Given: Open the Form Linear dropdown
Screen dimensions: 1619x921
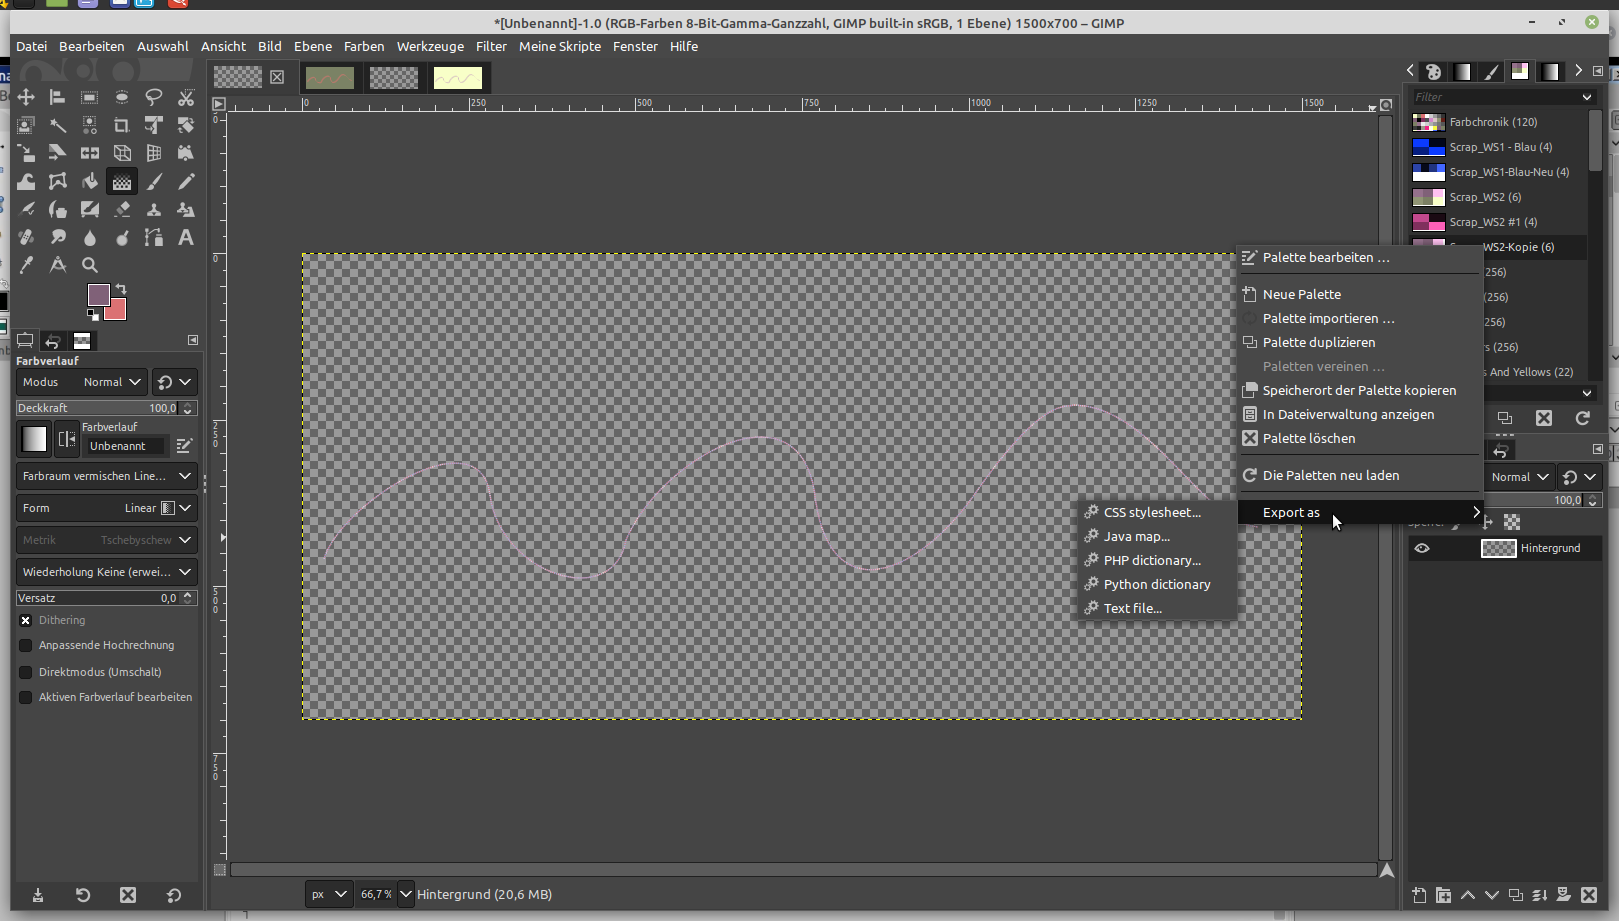Looking at the screenshot, I should click(185, 508).
